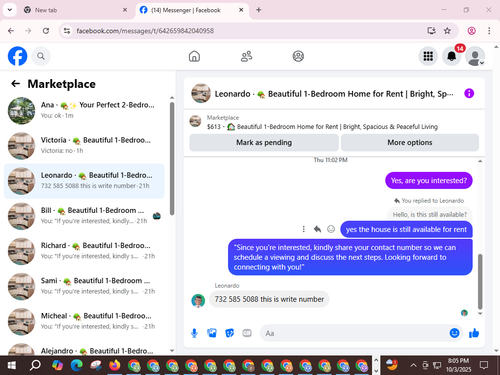This screenshot has width=500, height=375.
Task: Open the Micheal conversation
Action: tap(84, 321)
